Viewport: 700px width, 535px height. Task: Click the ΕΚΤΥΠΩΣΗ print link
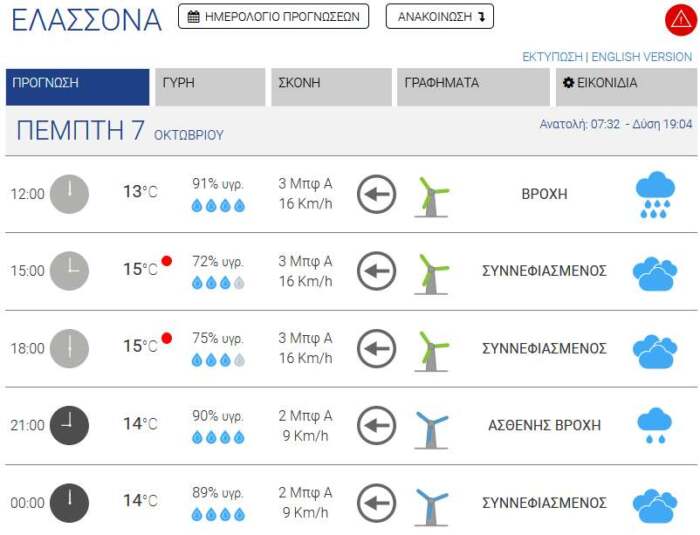[552, 57]
